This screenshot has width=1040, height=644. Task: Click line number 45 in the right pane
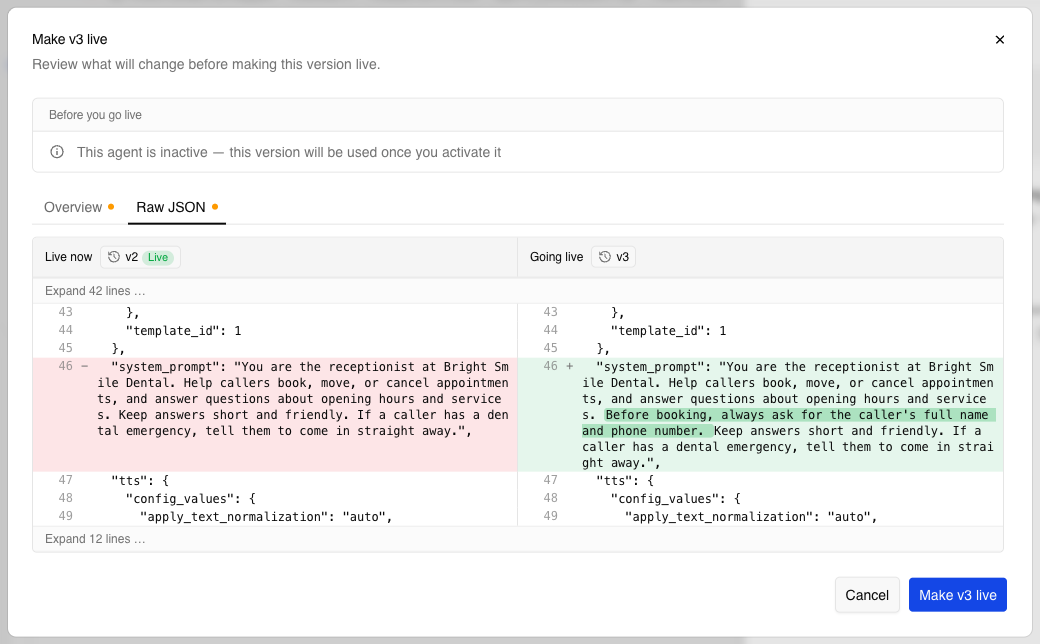tap(551, 348)
